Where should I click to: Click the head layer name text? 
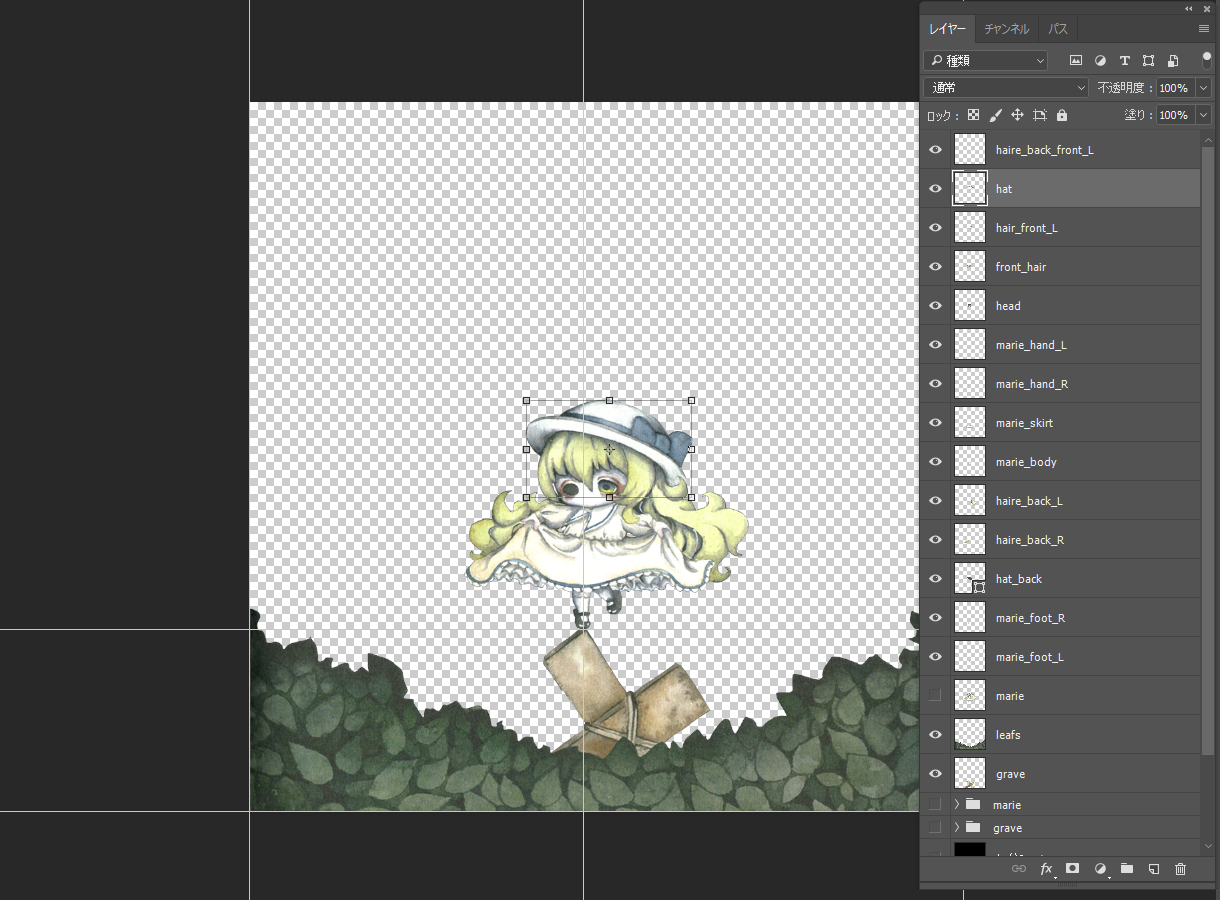point(1008,306)
